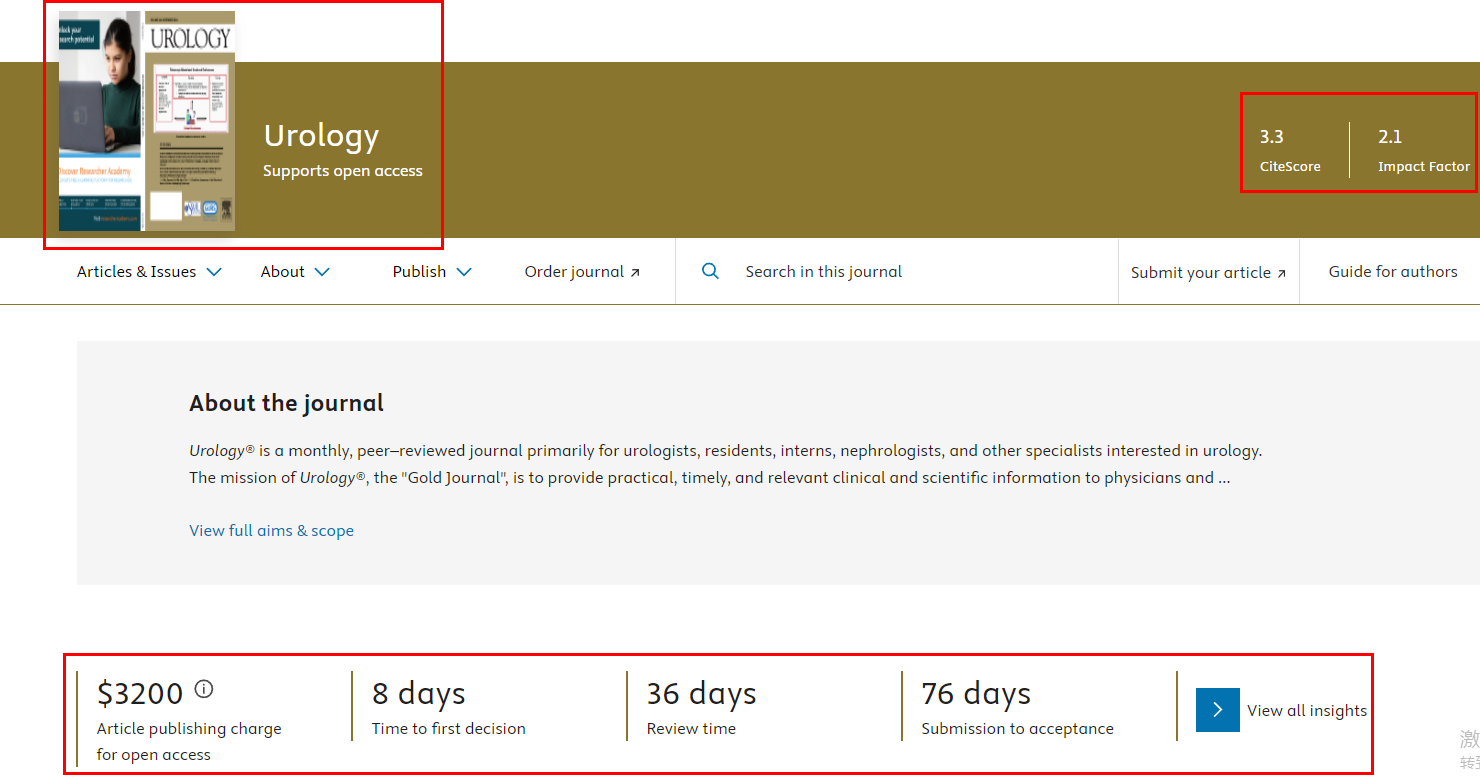Viewport: 1480px width, 777px height.
Task: Select the 8 days Time to first decision stat
Action: (x=448, y=707)
